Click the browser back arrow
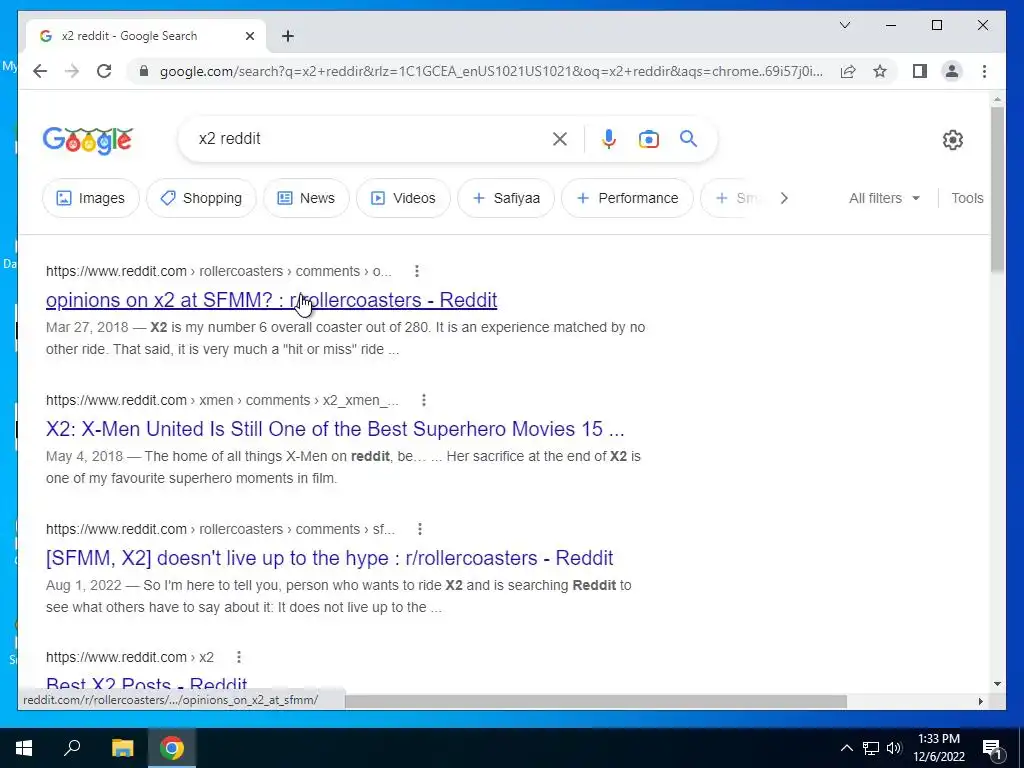Viewport: 1024px width, 768px height. (x=40, y=71)
